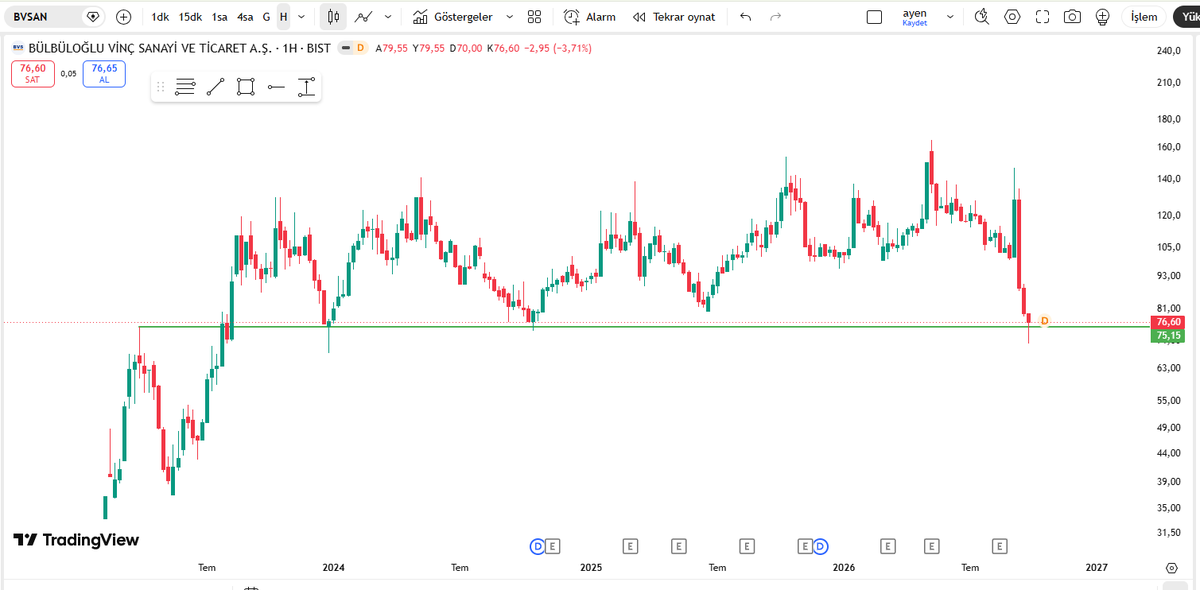
Task: Click last E marker before 2027
Action: point(998,546)
